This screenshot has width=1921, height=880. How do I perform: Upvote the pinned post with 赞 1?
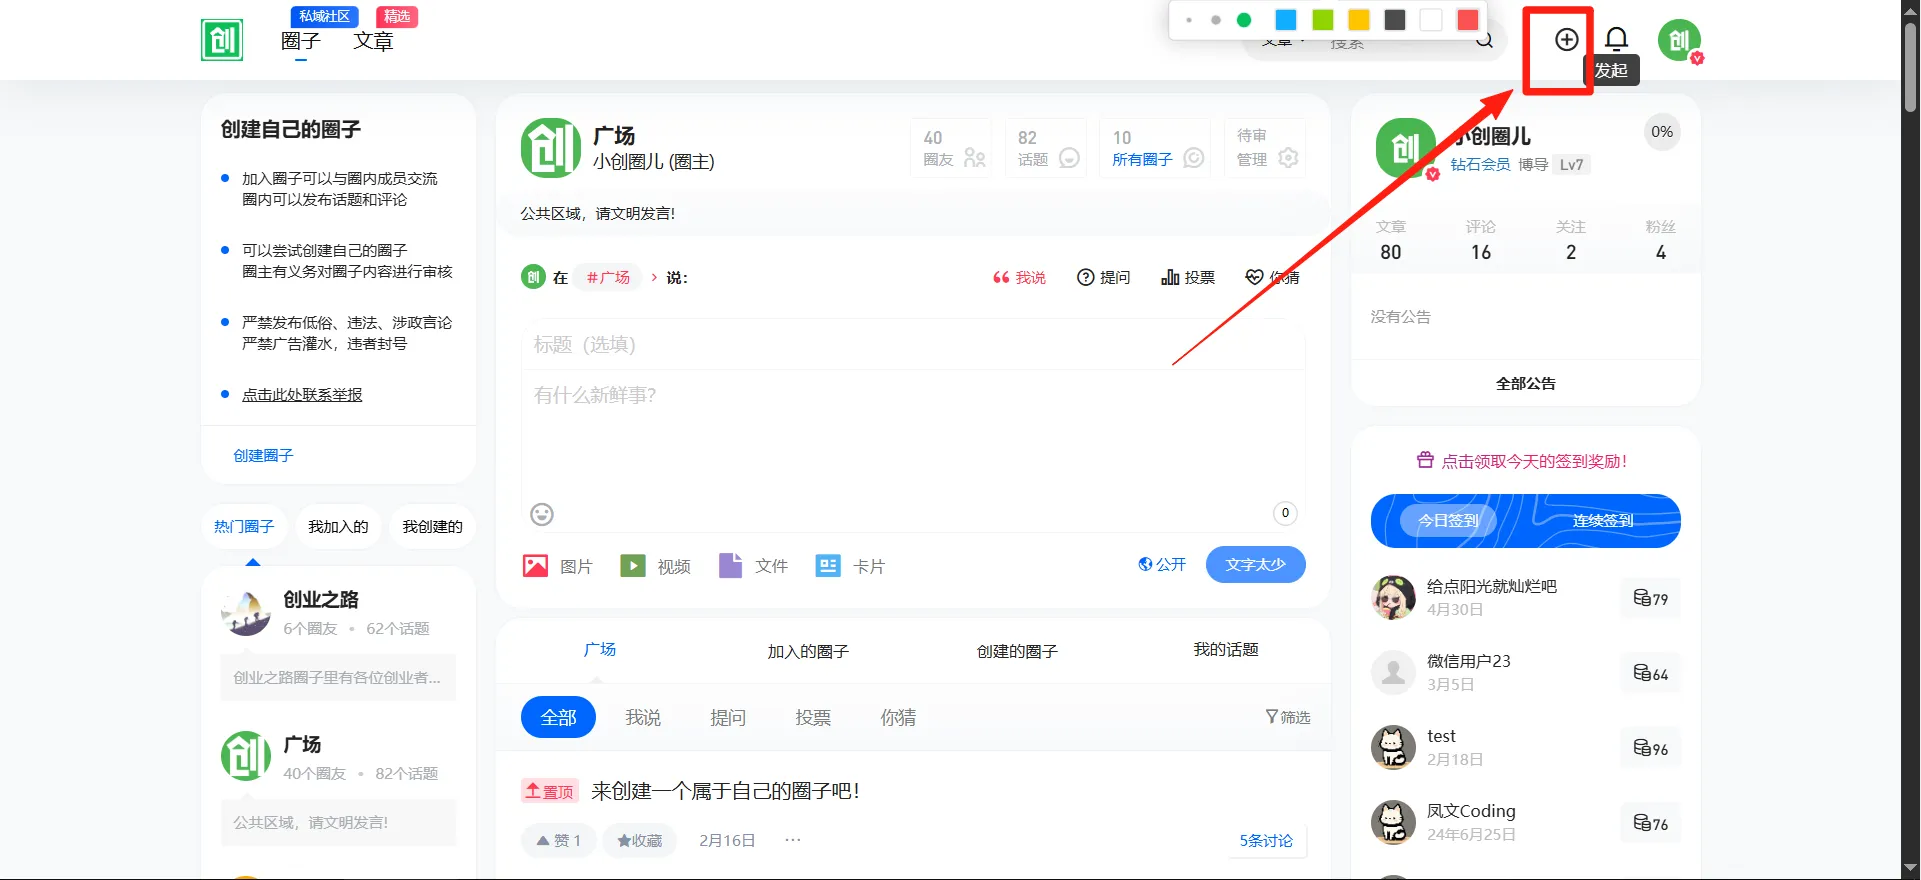[559, 840]
